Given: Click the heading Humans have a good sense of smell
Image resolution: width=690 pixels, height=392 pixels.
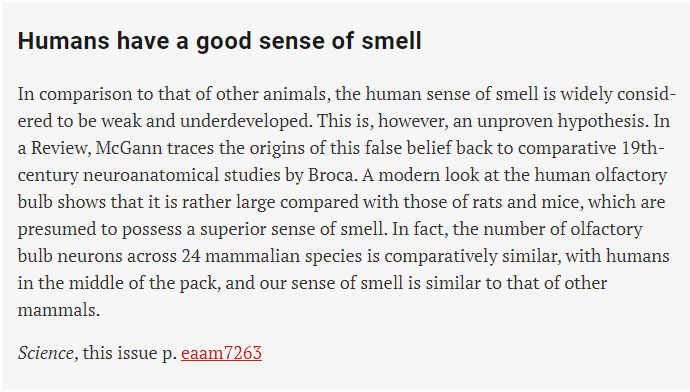Looking at the screenshot, I should [x=220, y=41].
